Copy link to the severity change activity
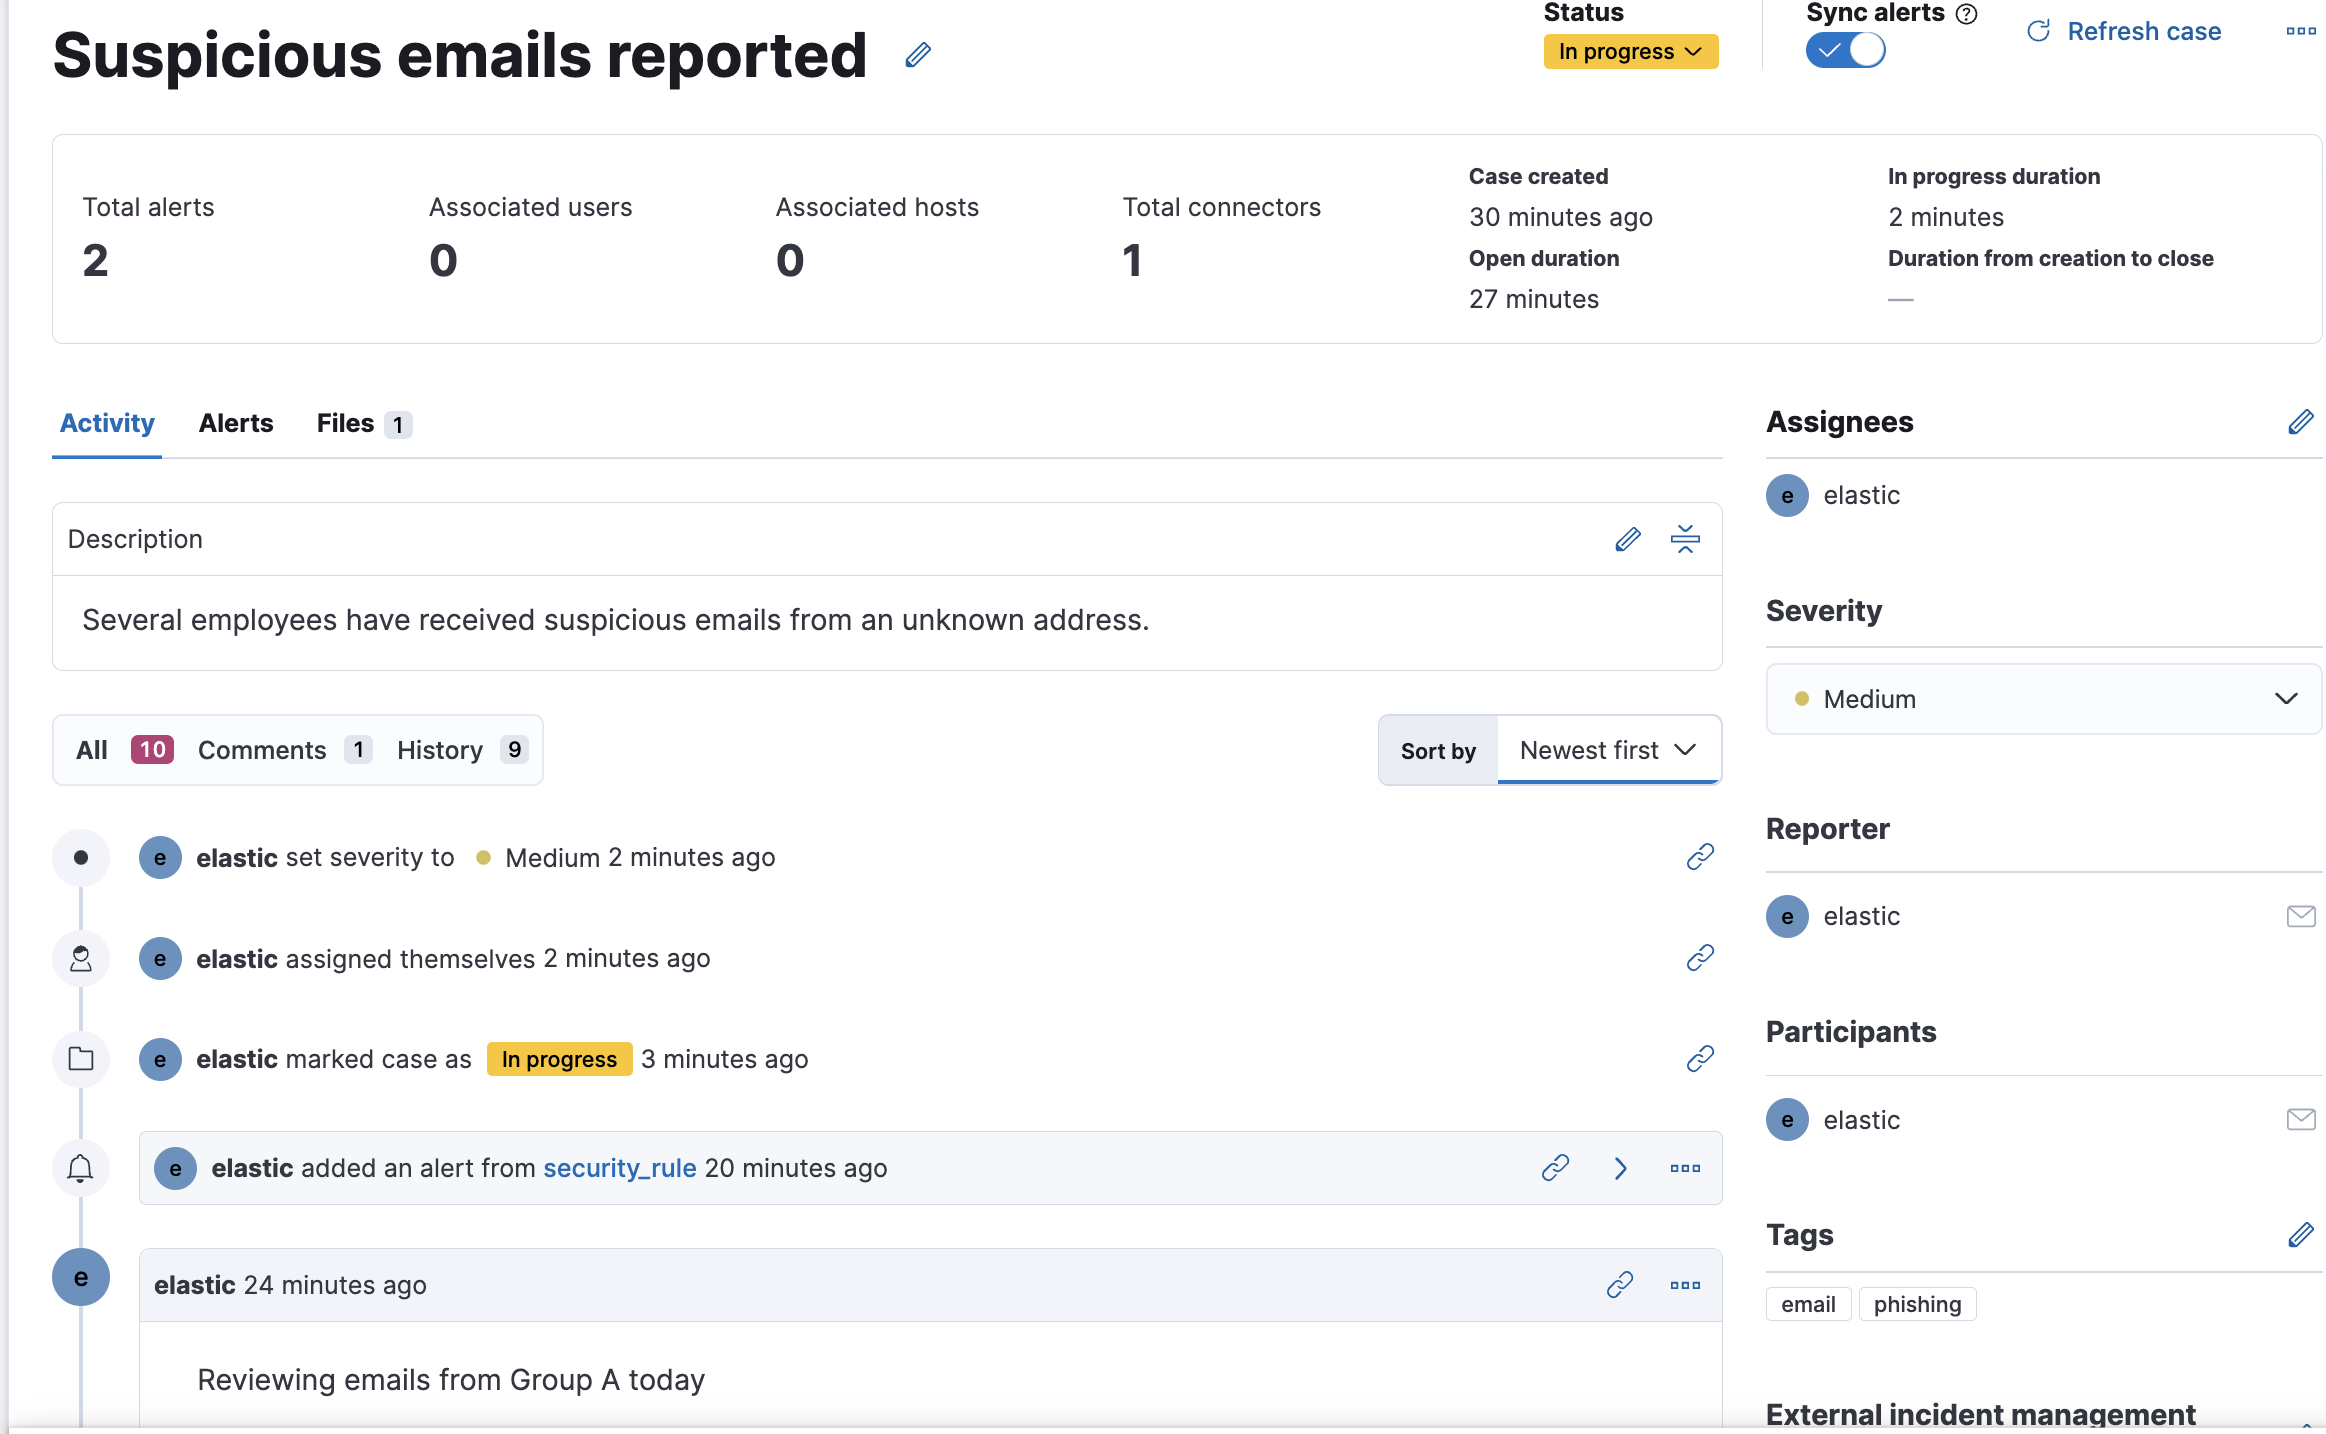Screen dimensions: 2326x1434 coord(1700,857)
